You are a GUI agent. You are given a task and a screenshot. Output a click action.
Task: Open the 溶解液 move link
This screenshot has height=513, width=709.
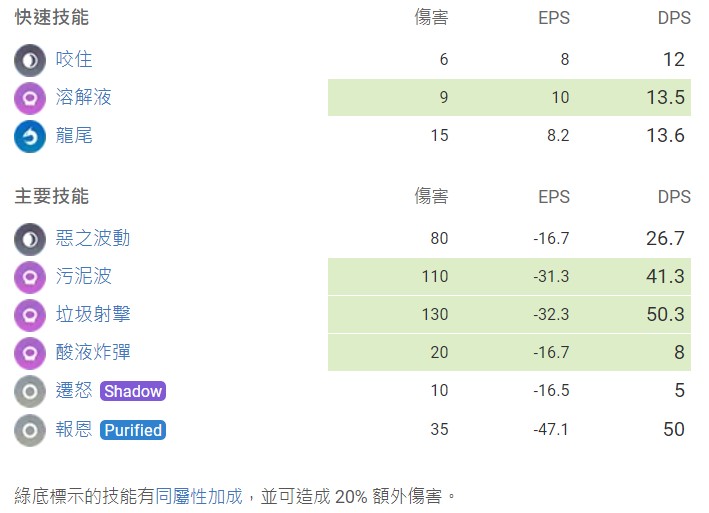83,97
